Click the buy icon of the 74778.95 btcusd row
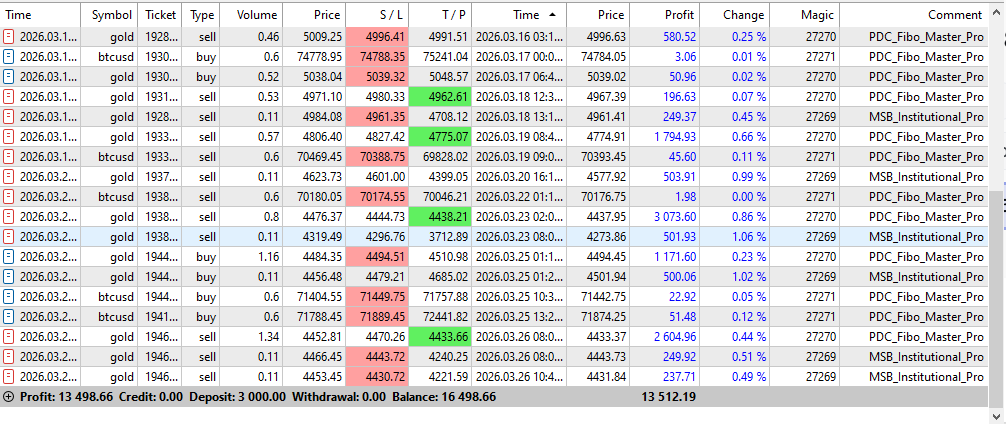 tap(9, 57)
